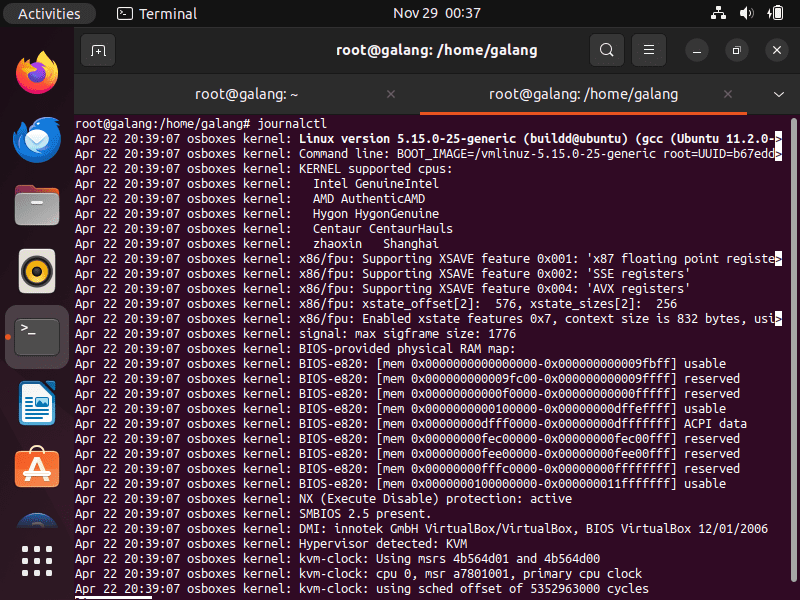Maximize the terminal window

pyautogui.click(x=737, y=50)
